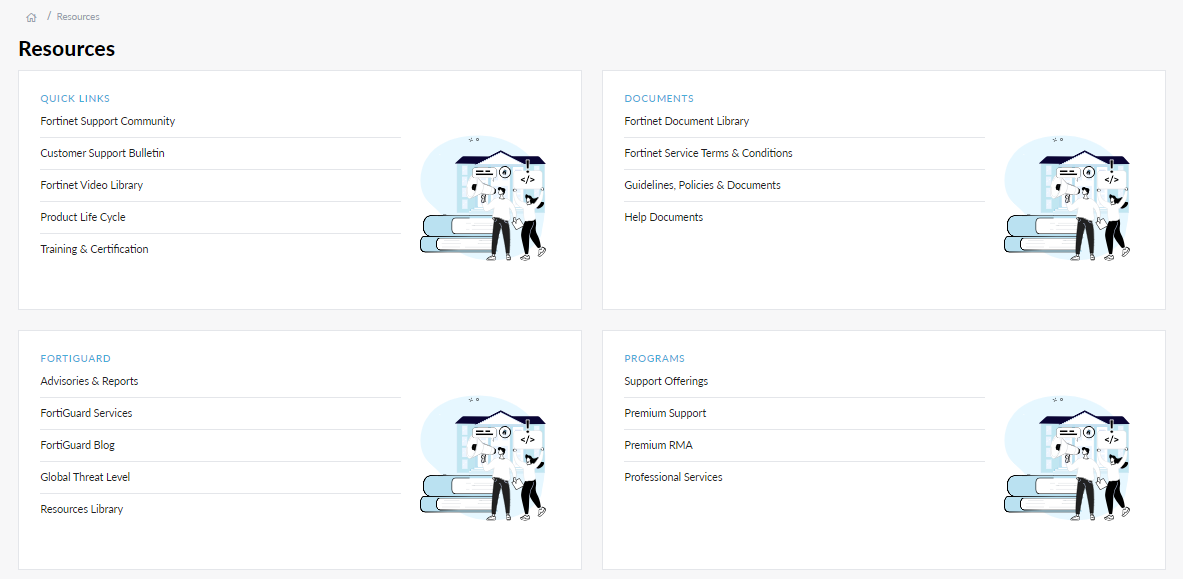This screenshot has height=579, width=1183.
Task: Open Support Offerings page
Action: (666, 381)
